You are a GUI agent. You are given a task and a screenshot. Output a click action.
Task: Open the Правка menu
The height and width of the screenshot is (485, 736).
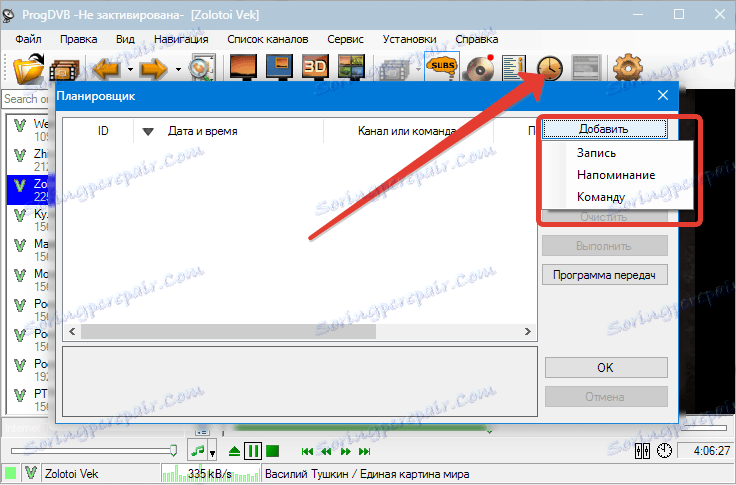[x=78, y=39]
